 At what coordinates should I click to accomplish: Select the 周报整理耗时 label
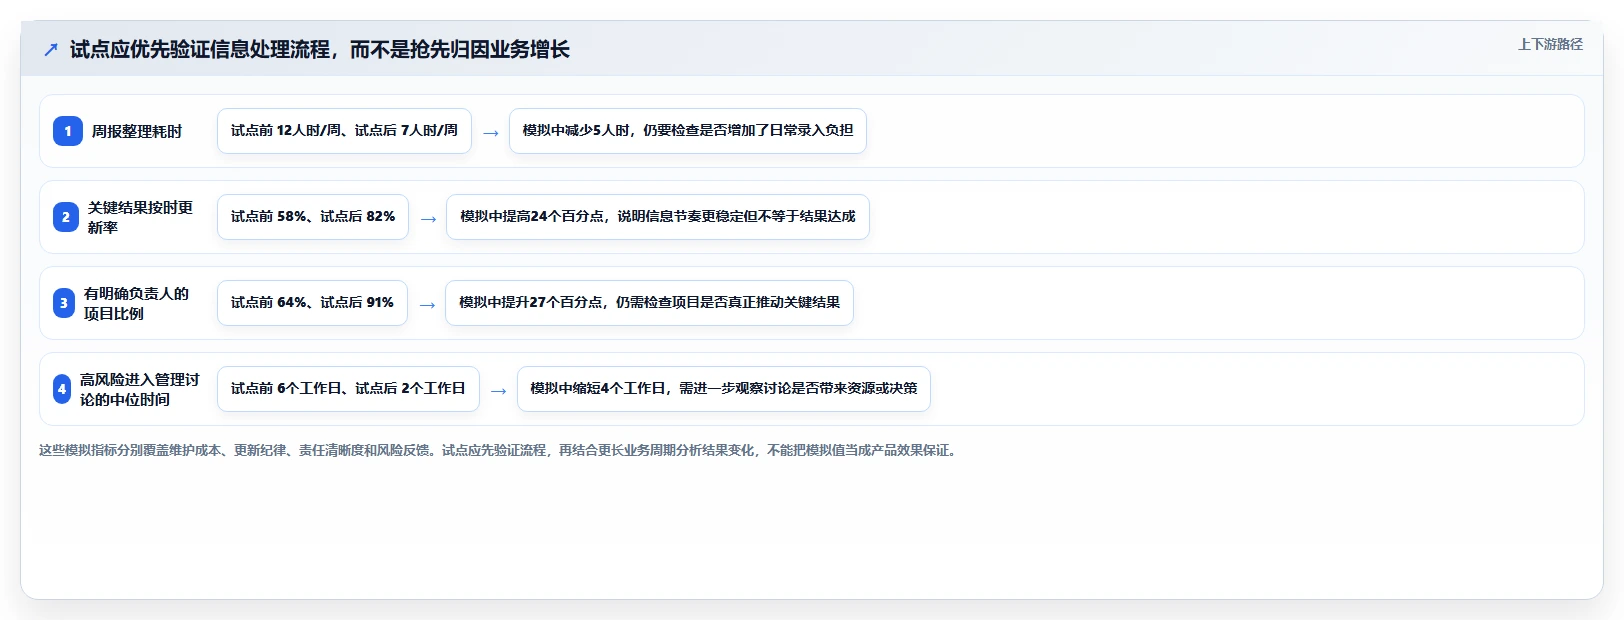(x=137, y=131)
